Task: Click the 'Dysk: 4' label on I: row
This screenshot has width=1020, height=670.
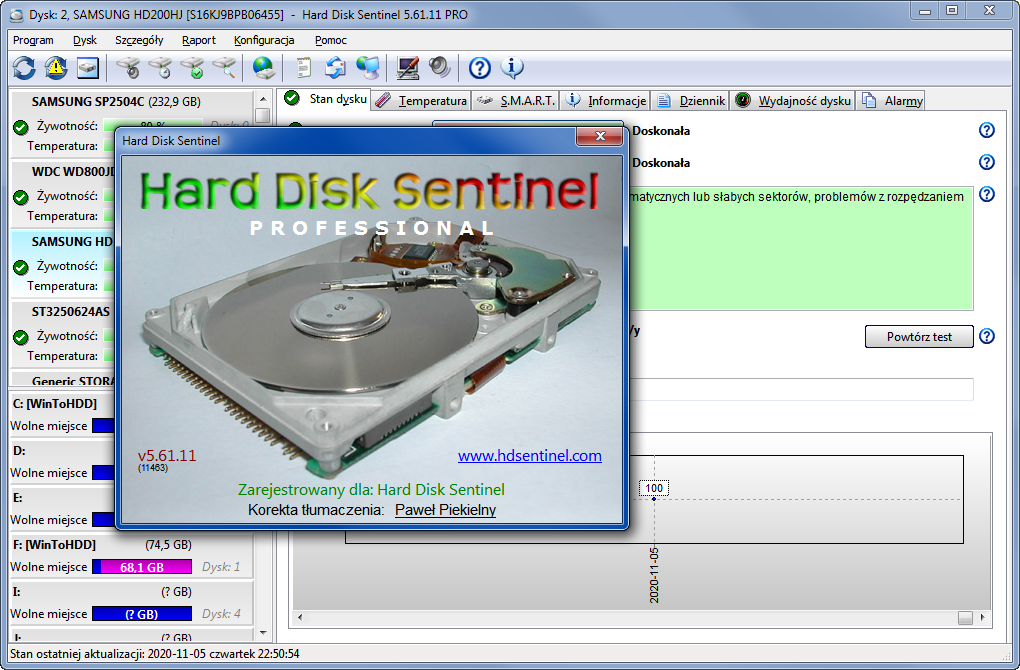Action: (x=221, y=614)
